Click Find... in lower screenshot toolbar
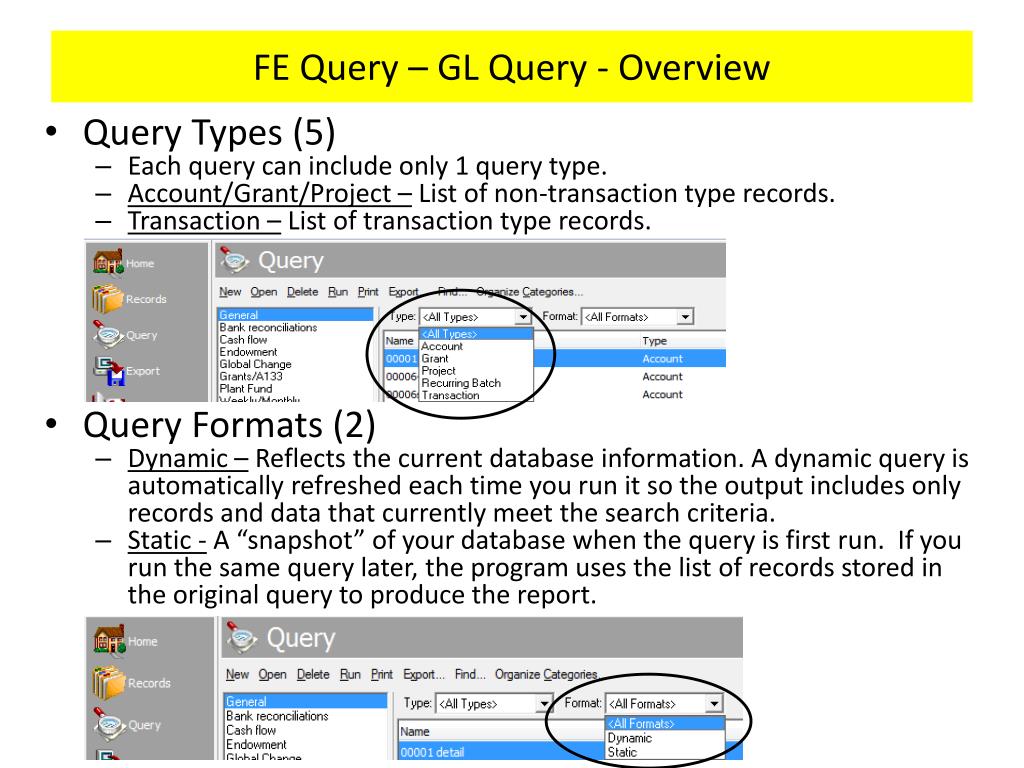1024x768 pixels. click(470, 674)
